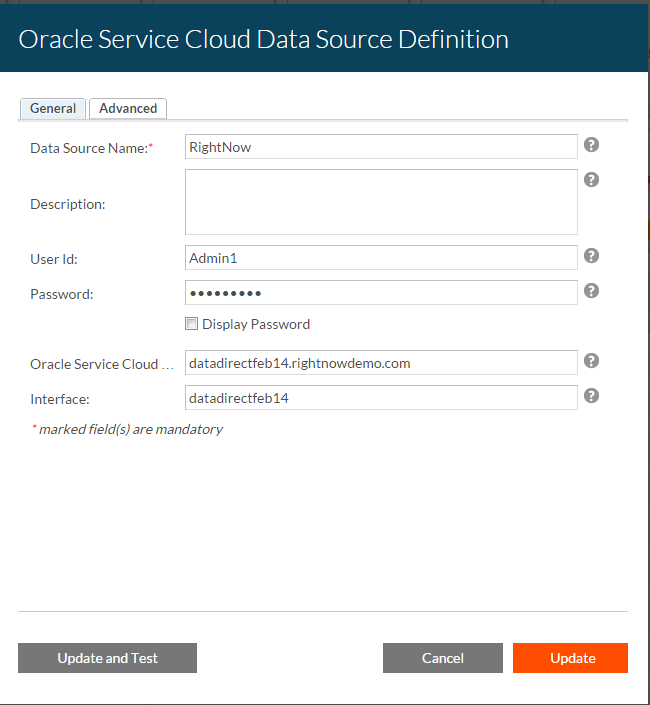Select the General tab
The width and height of the screenshot is (650, 705).
[53, 108]
